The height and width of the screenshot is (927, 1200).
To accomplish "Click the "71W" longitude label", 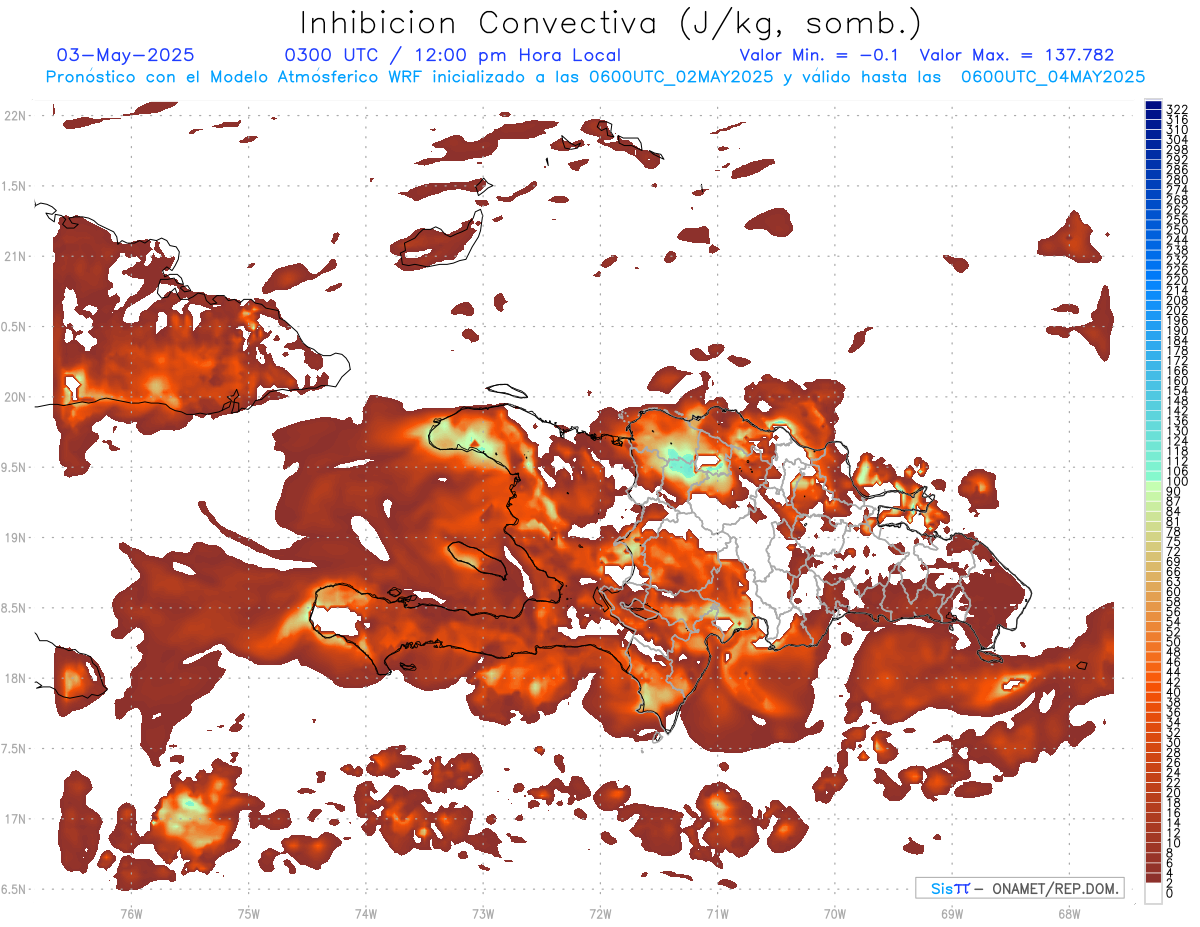I will [717, 913].
